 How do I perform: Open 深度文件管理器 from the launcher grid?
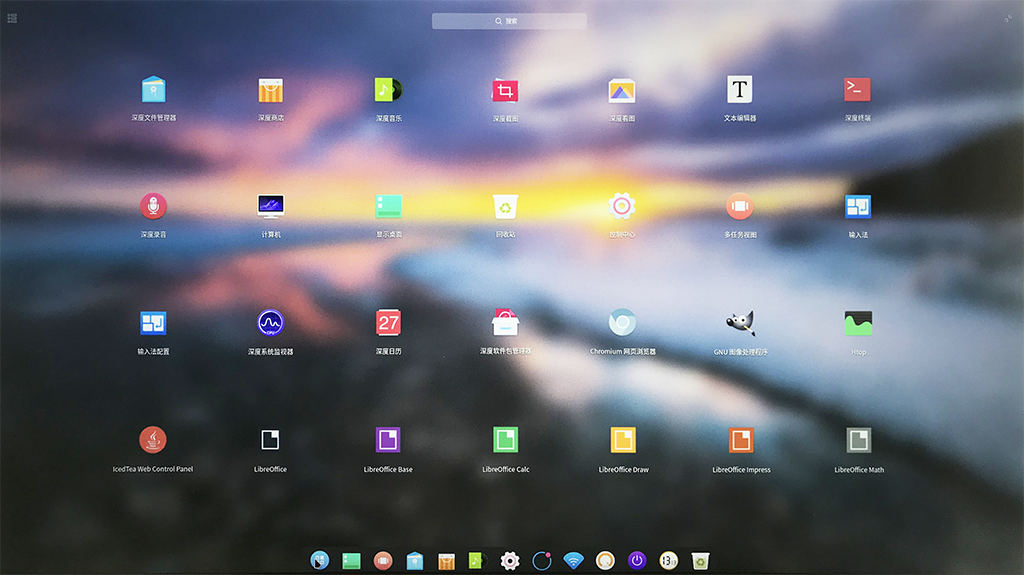click(153, 90)
